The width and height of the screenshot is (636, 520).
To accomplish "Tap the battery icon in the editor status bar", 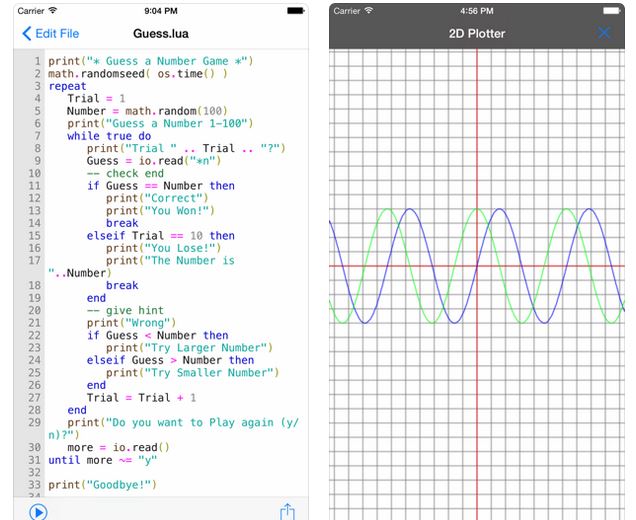I will [296, 11].
